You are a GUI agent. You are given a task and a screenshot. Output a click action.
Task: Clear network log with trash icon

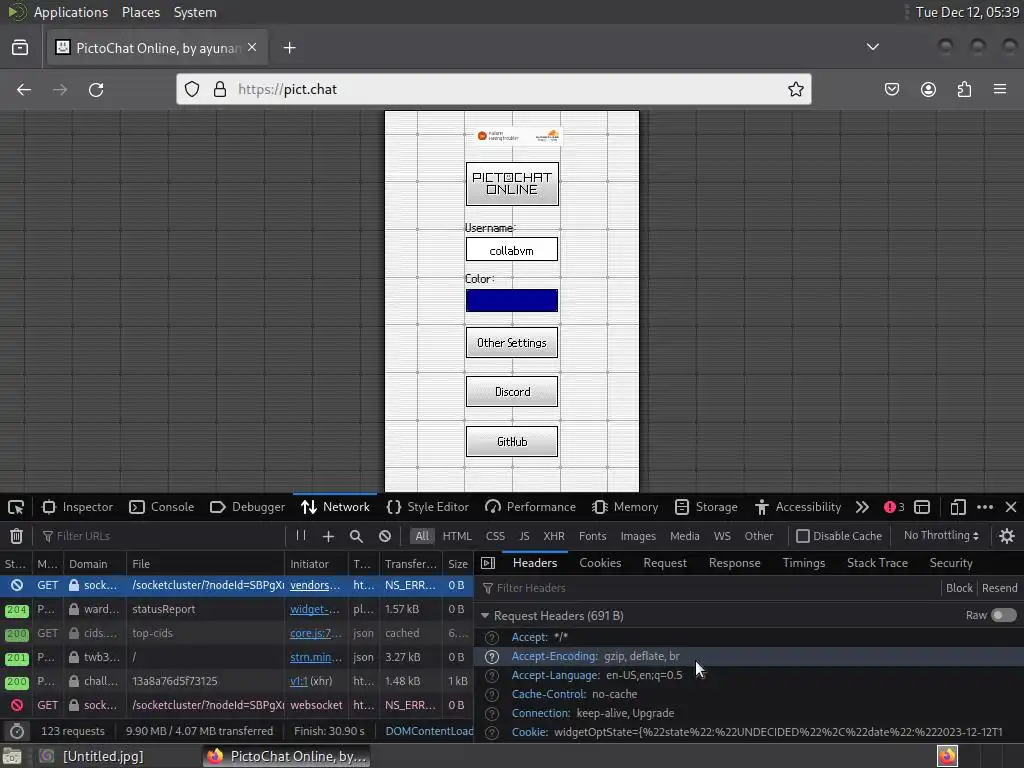16,536
